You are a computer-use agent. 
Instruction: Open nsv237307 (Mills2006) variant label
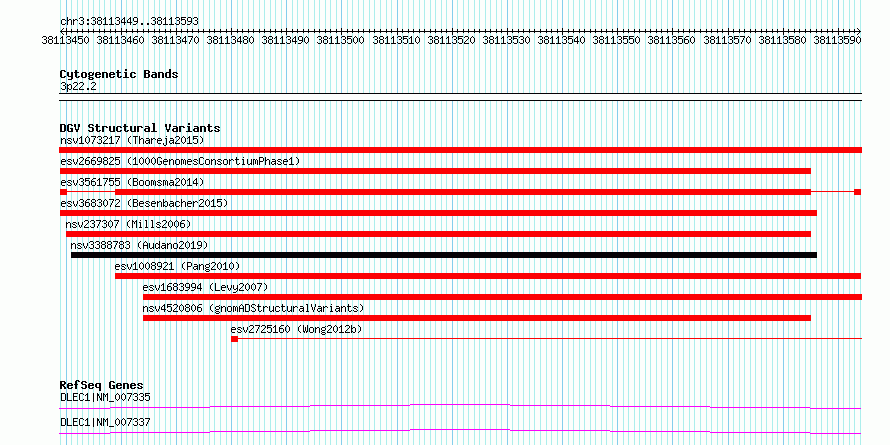[x=128, y=224]
